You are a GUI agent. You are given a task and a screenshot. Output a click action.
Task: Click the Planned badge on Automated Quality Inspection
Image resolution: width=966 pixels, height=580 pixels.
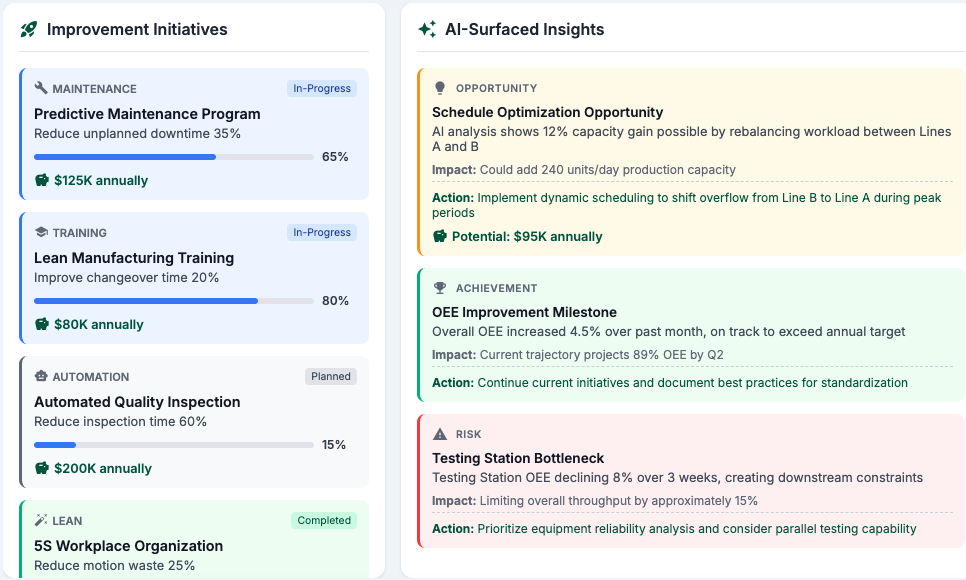pyautogui.click(x=331, y=376)
